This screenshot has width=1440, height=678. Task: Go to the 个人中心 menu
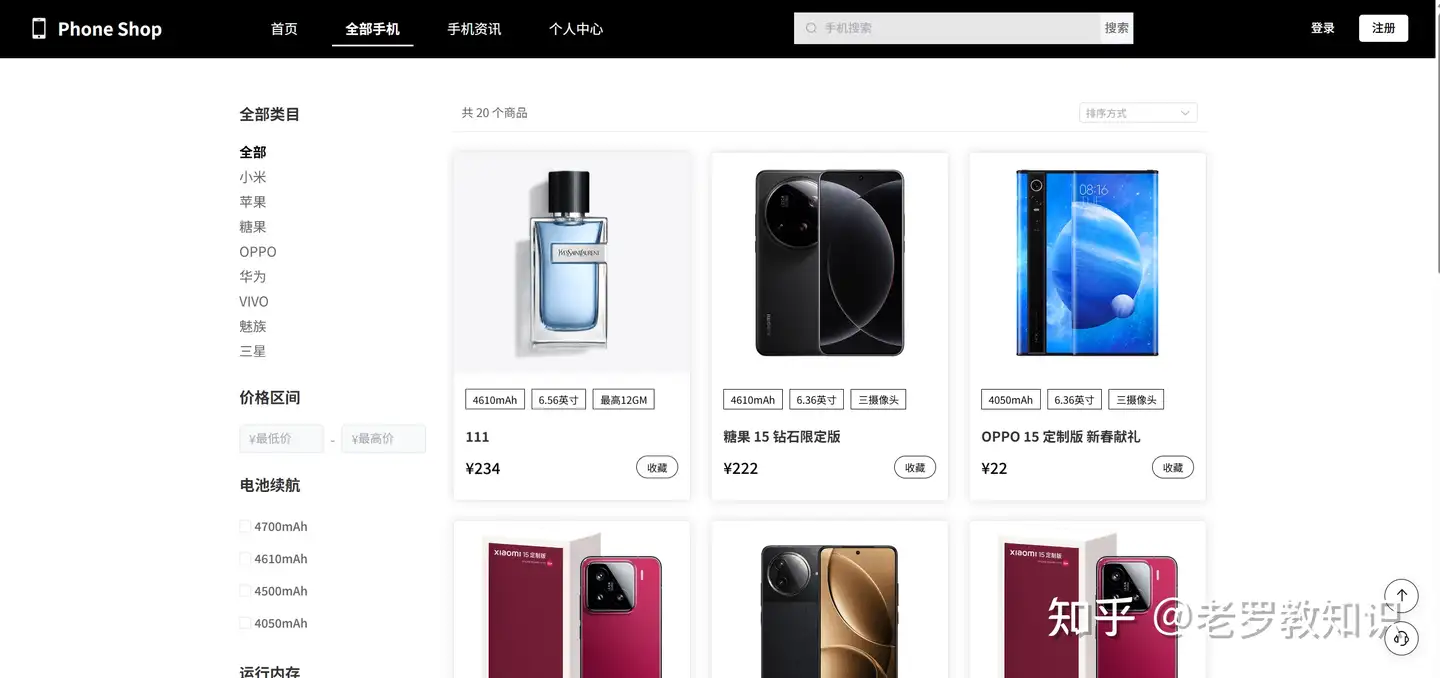click(576, 29)
